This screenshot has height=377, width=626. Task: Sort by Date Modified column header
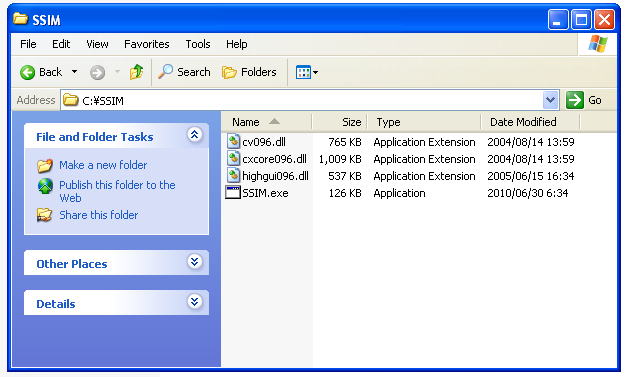click(531, 122)
